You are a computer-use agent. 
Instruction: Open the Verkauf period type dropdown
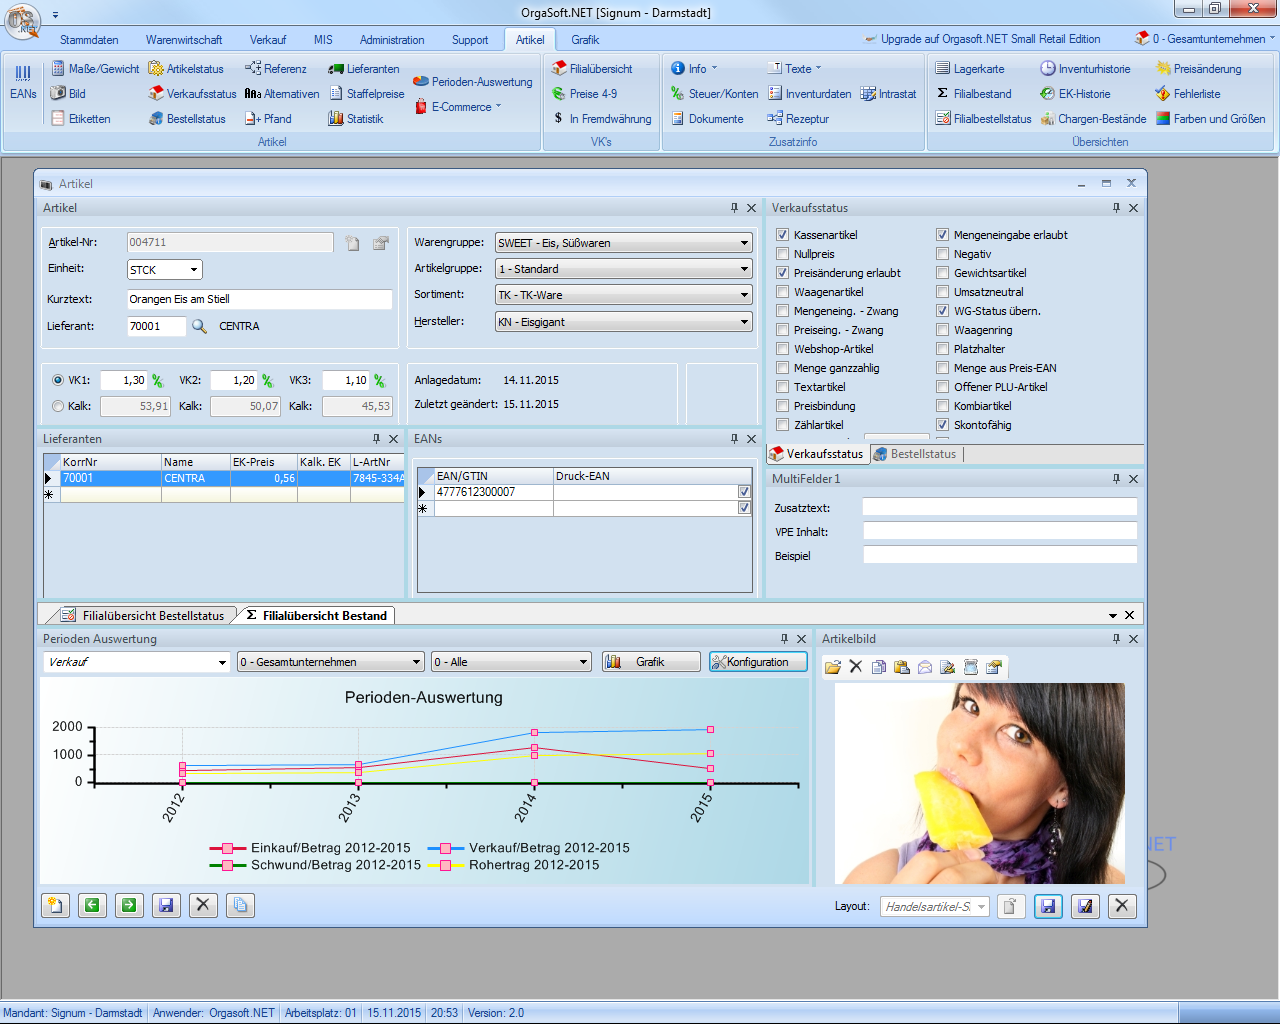[x=222, y=662]
